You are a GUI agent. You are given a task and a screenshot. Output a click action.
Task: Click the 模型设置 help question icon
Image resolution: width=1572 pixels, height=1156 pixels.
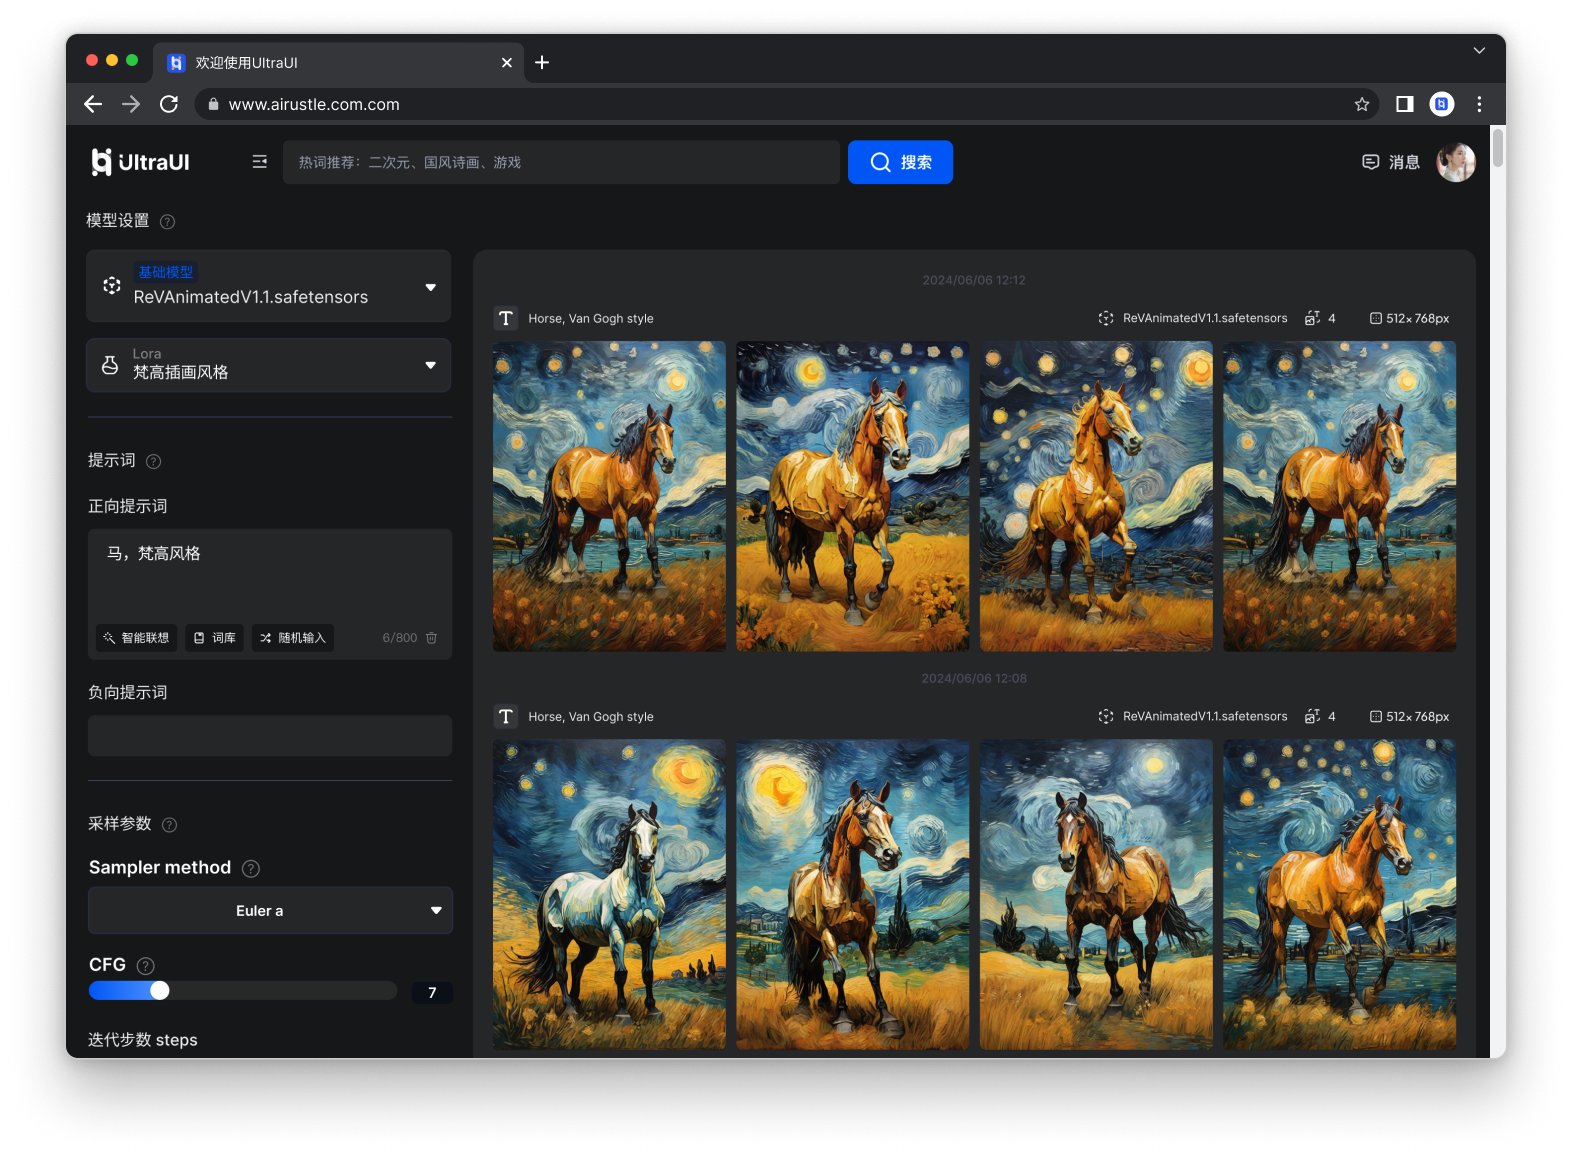click(x=168, y=222)
